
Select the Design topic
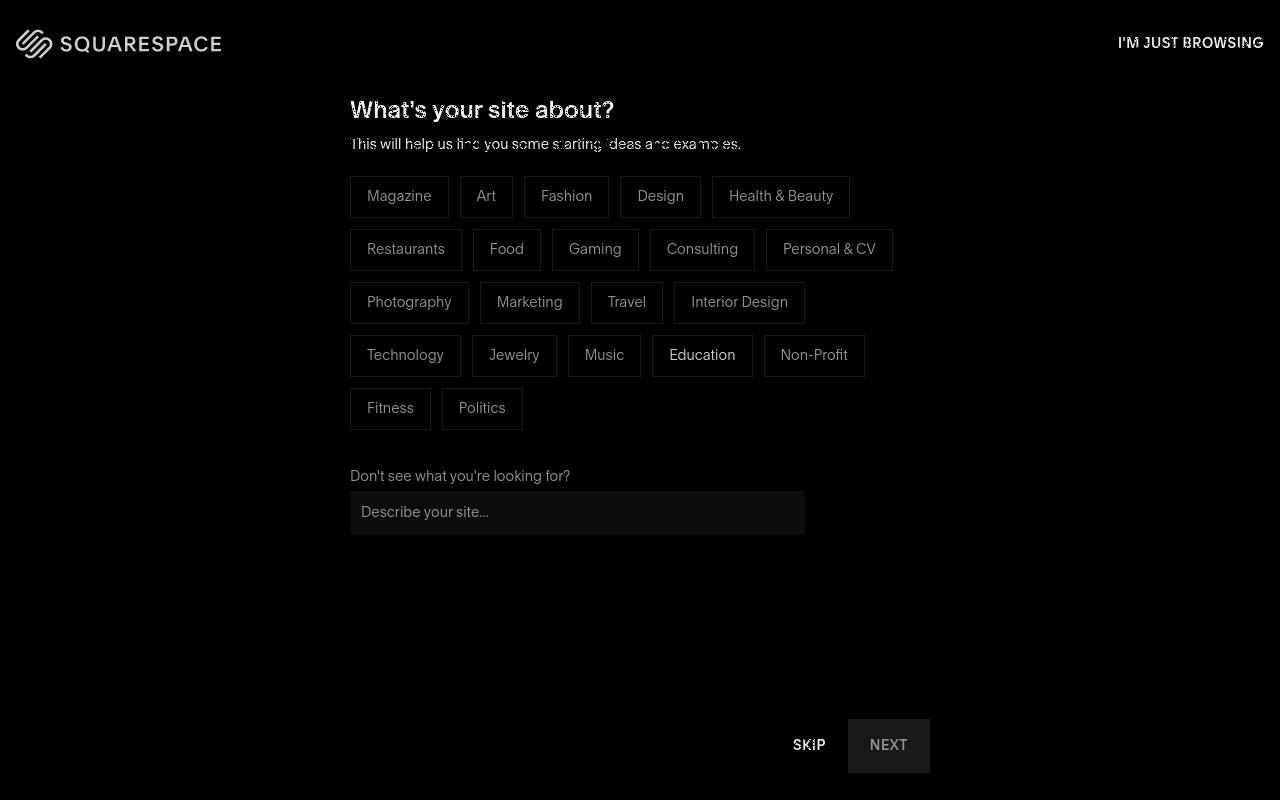click(660, 197)
